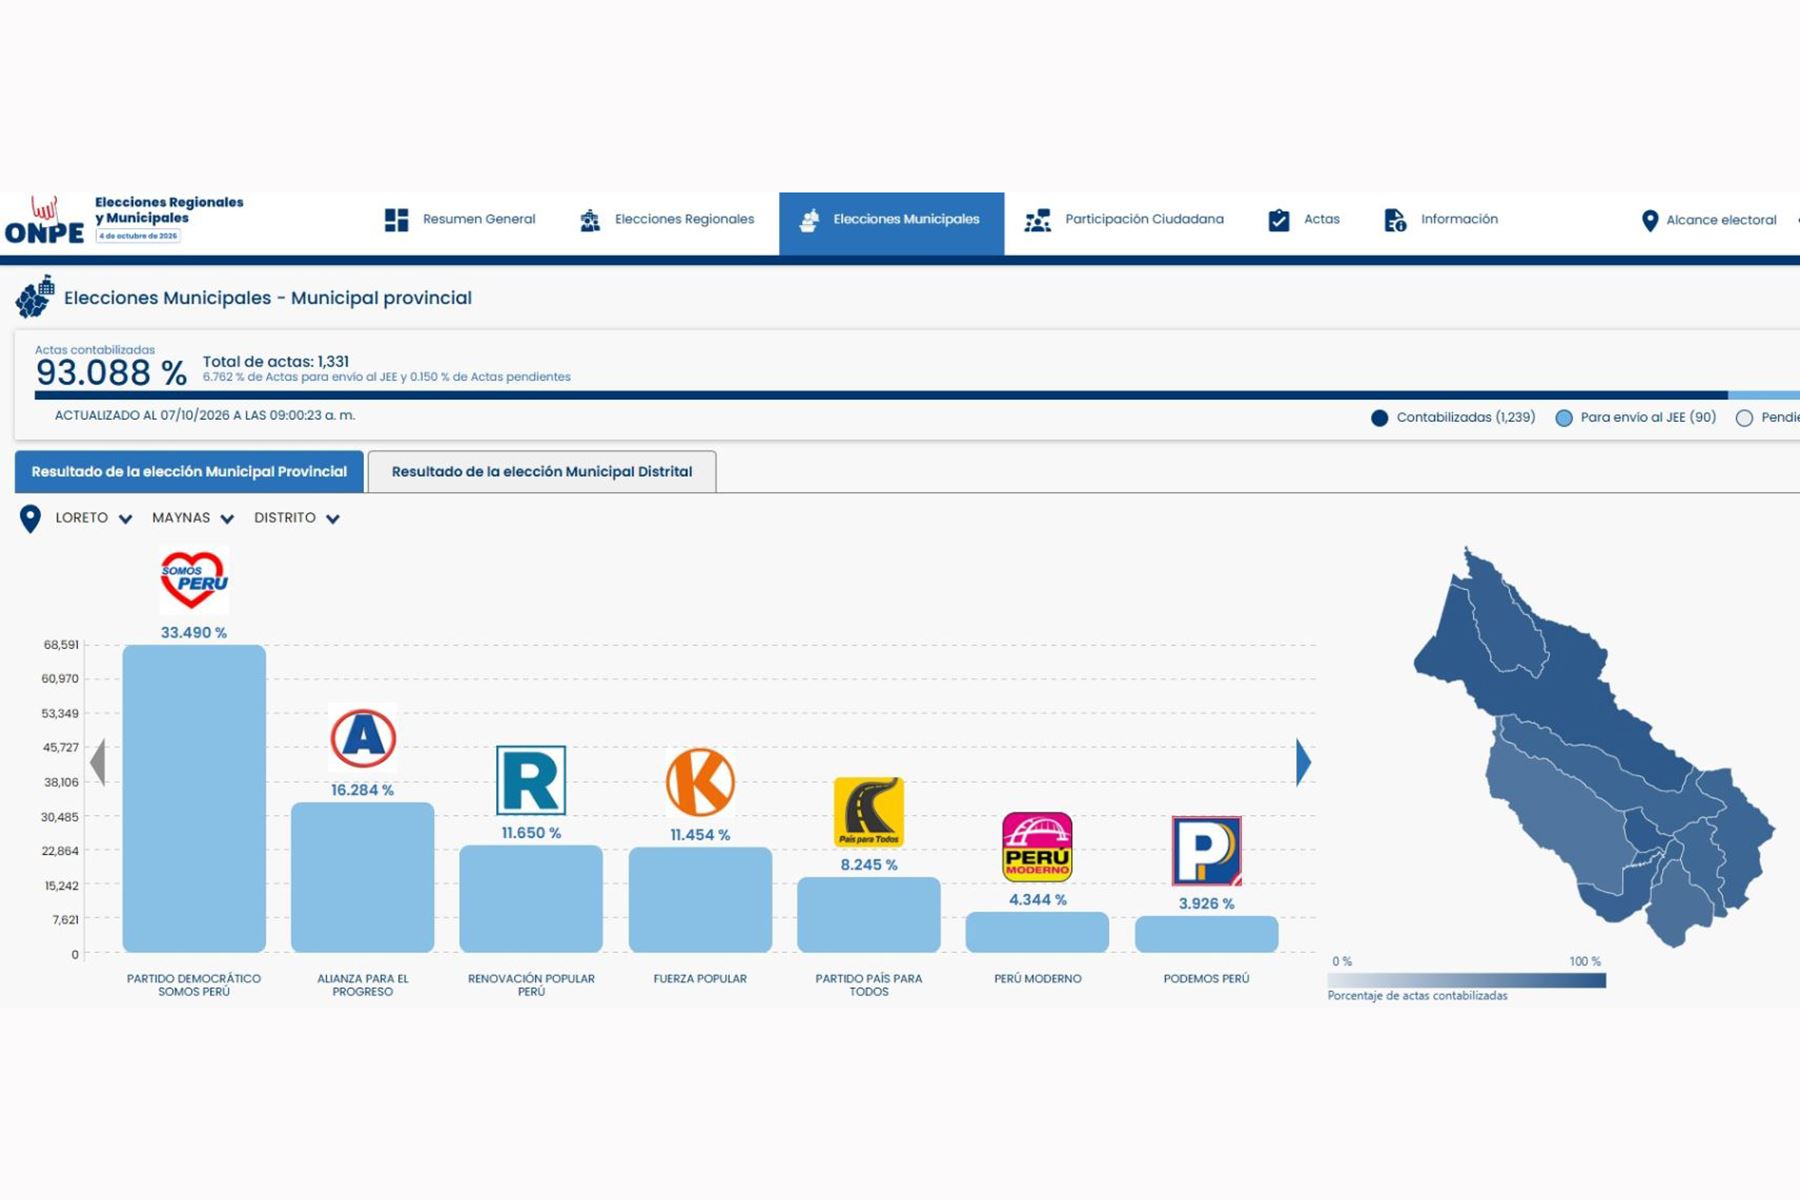1800x1200 pixels.
Task: Click the Información document icon
Action: coord(1395,220)
